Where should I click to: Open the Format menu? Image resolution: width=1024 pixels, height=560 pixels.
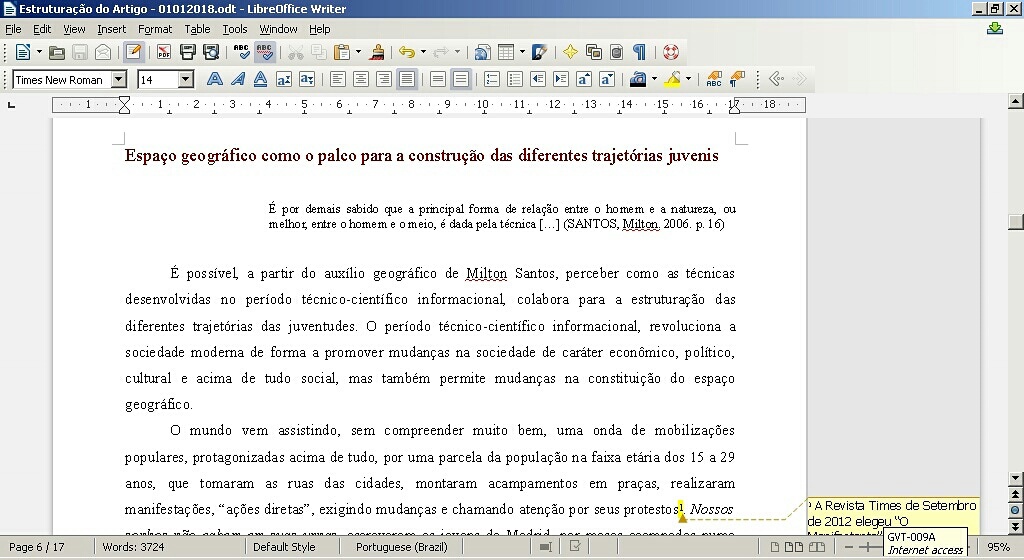click(x=155, y=29)
